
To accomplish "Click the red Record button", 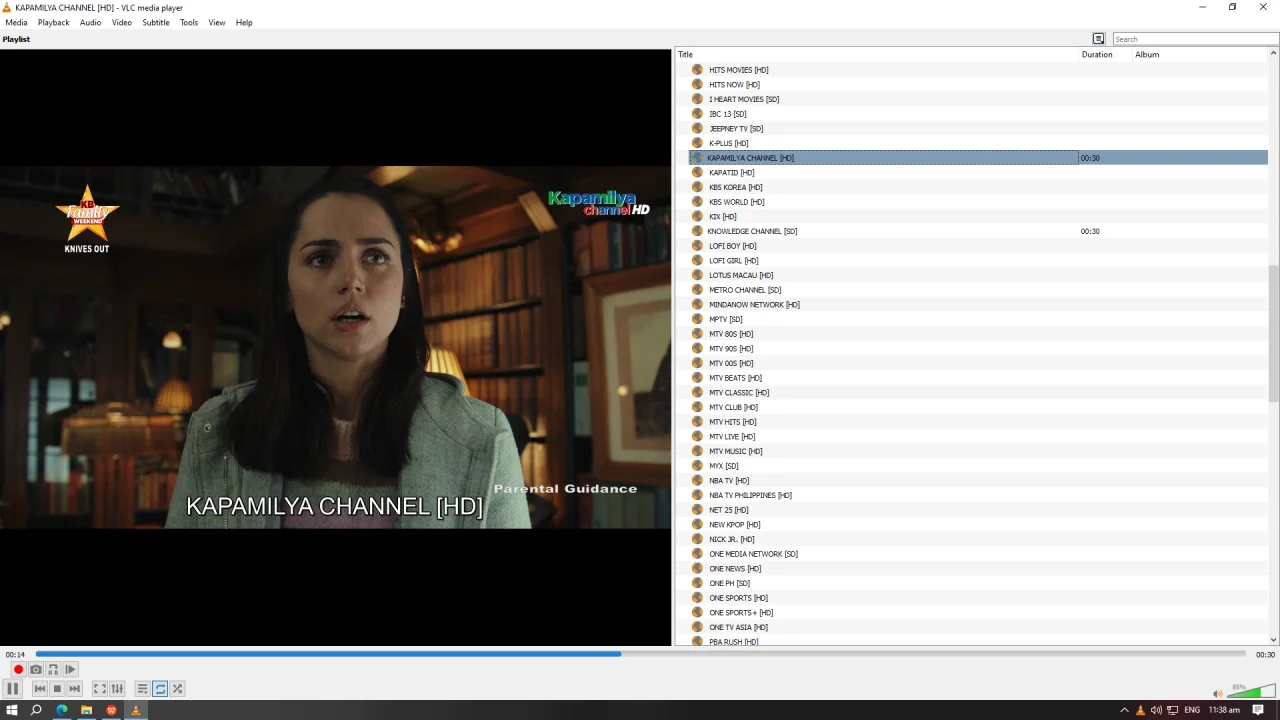I will pos(18,669).
